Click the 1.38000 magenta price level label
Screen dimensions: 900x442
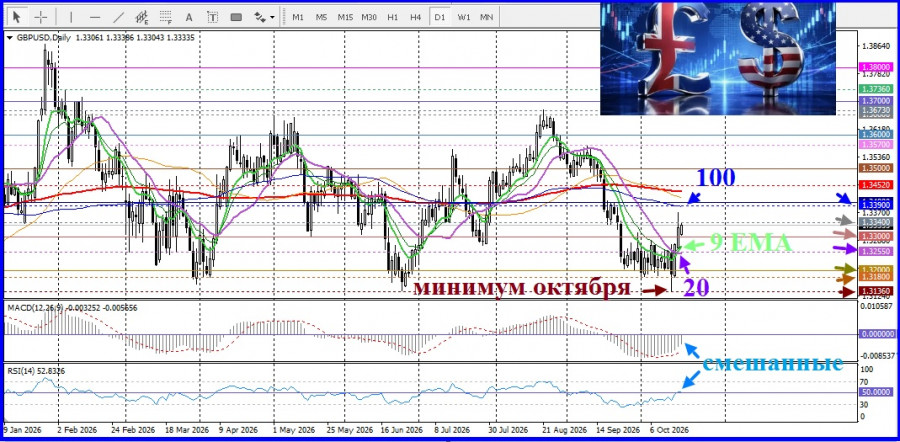[876, 67]
